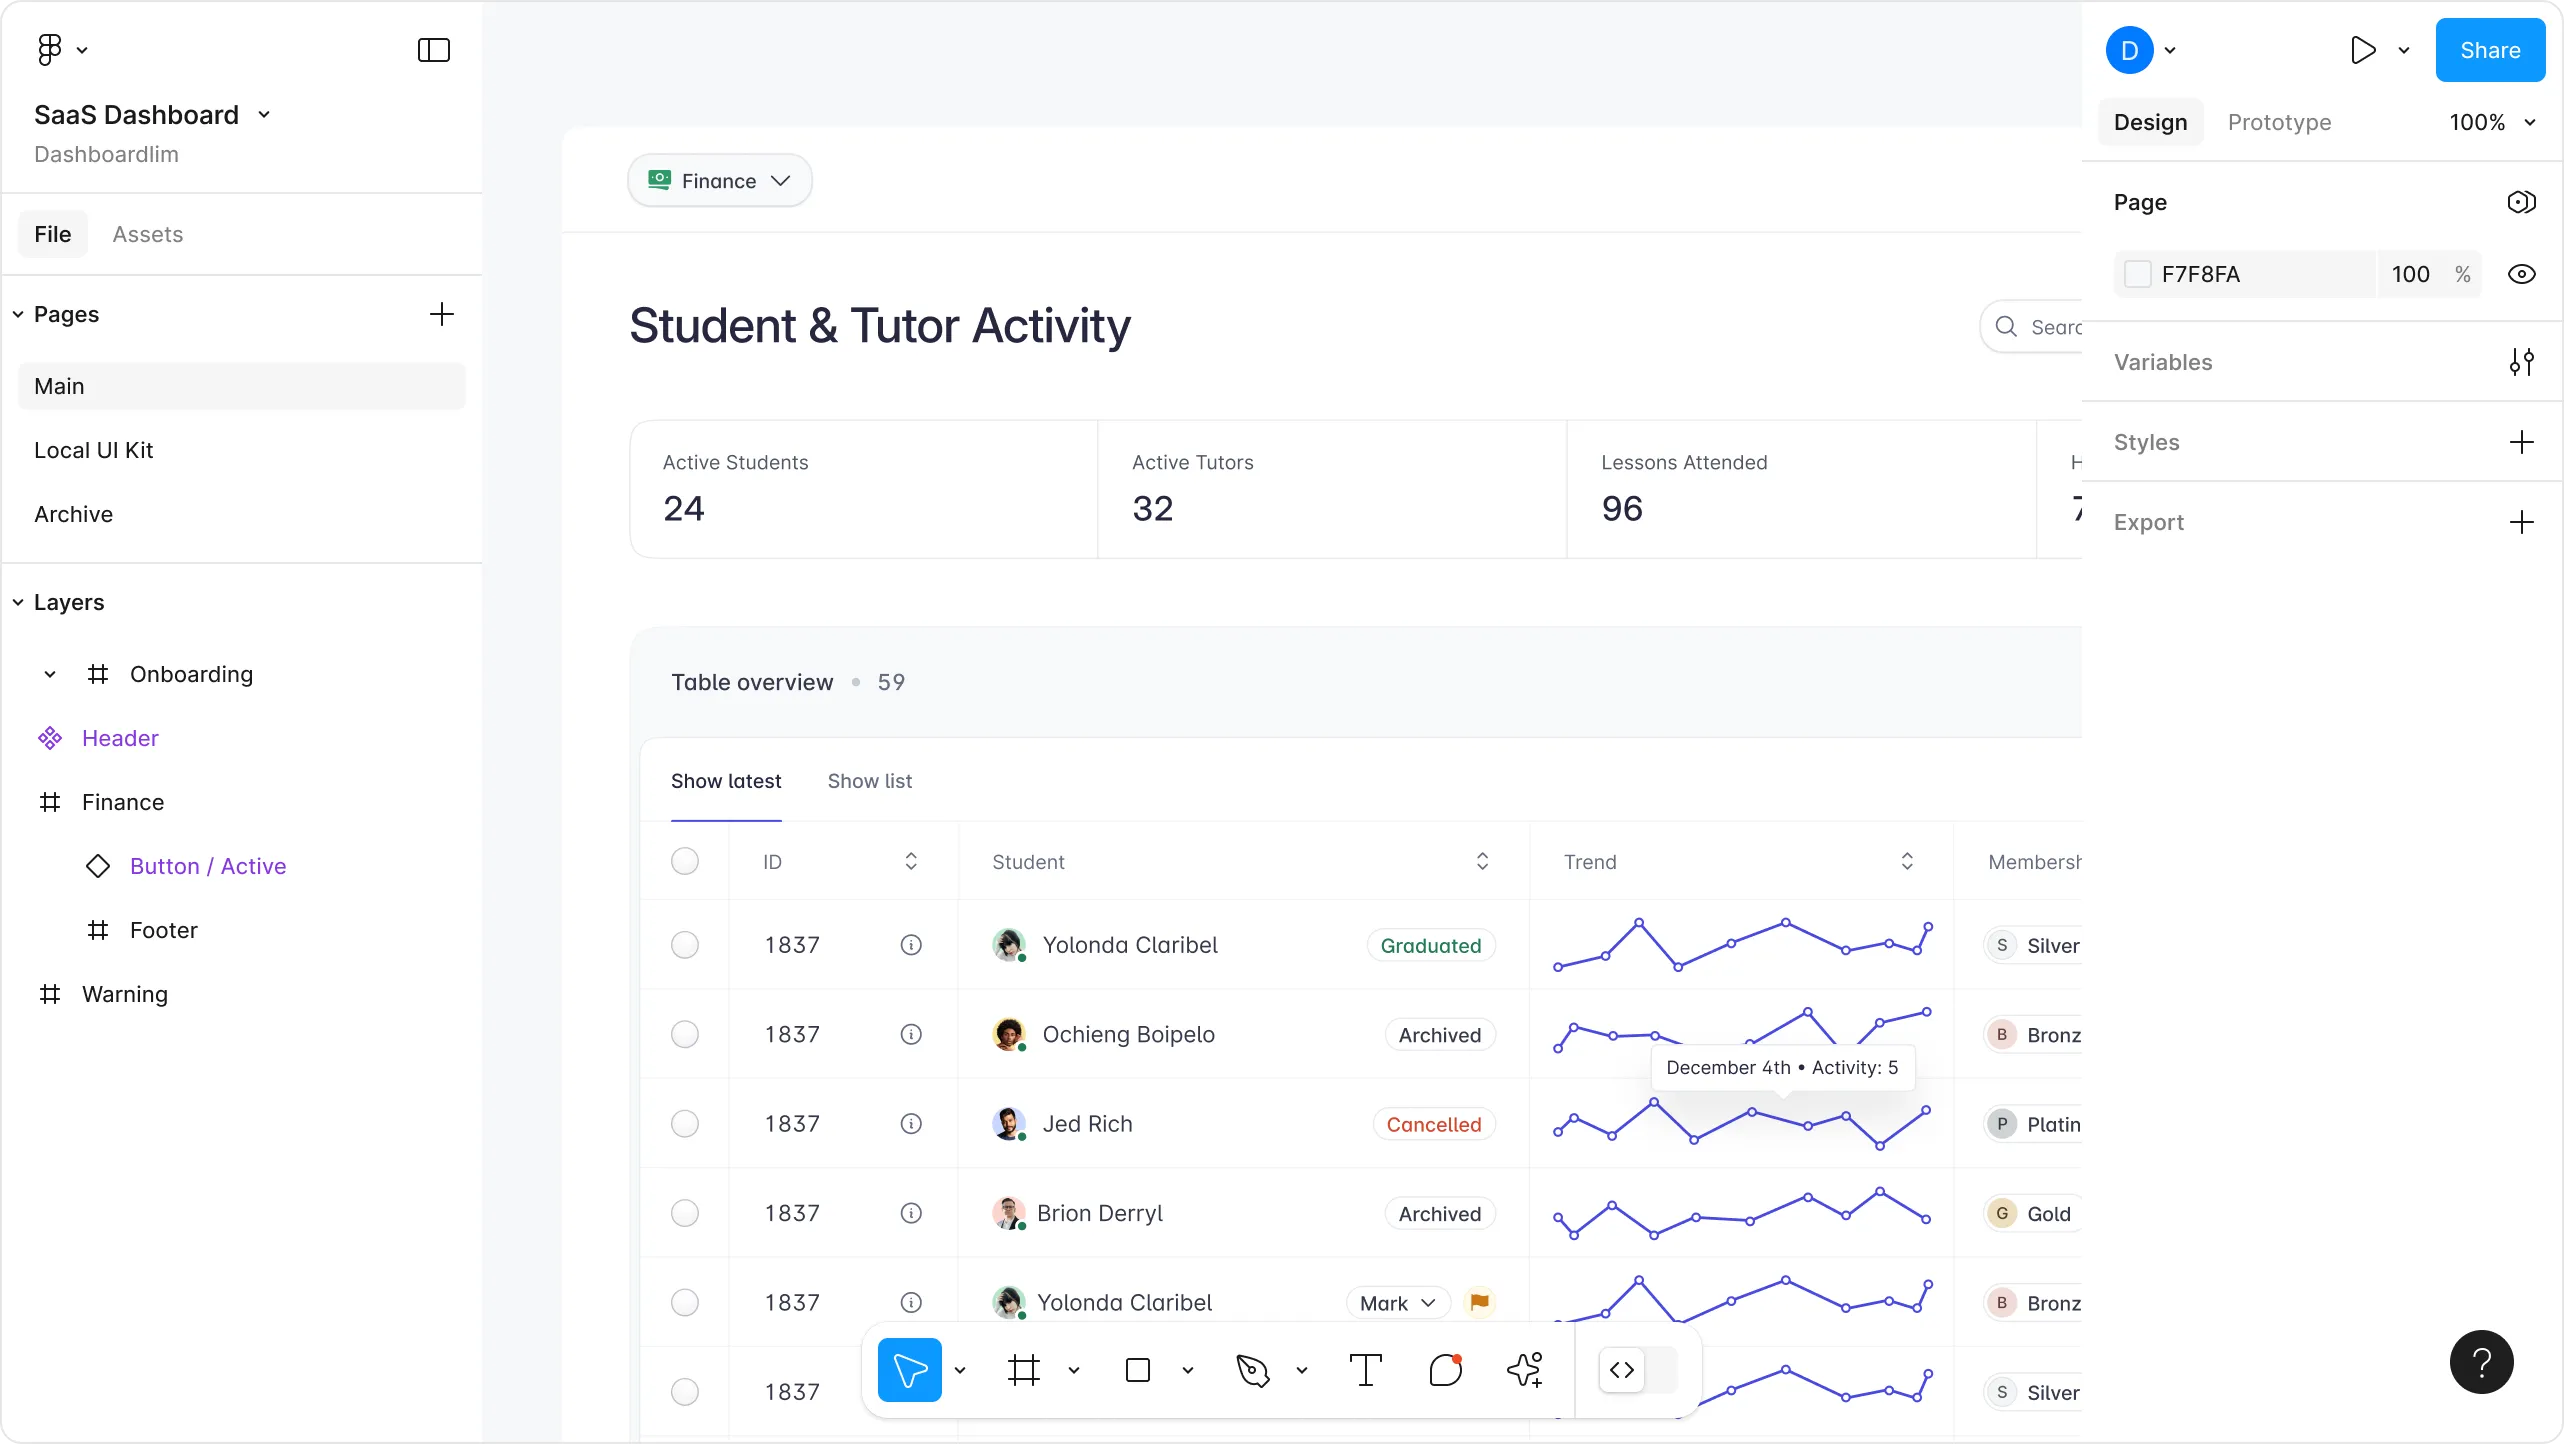This screenshot has height=1444, width=2564.
Task: Check the Jed Rich row checkbox
Action: click(685, 1124)
